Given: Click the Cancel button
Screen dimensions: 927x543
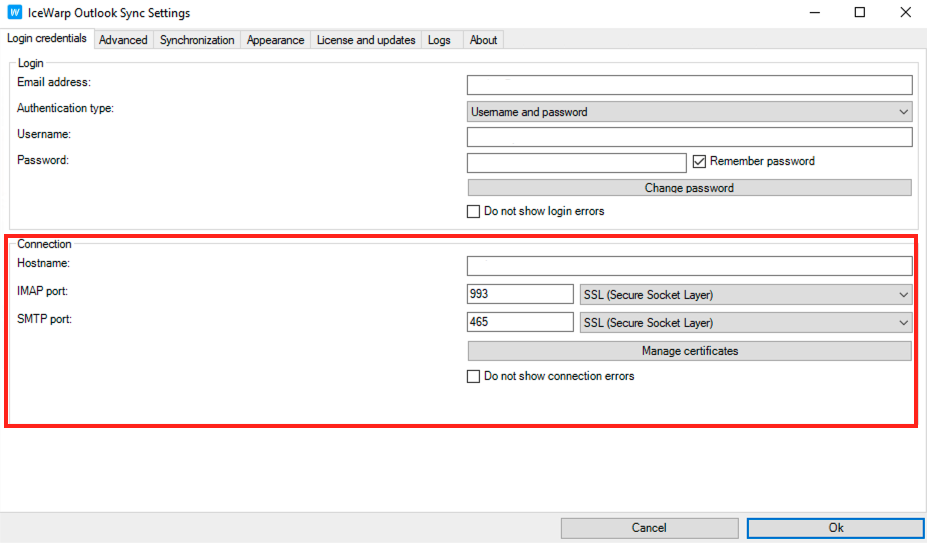Looking at the screenshot, I should [649, 528].
